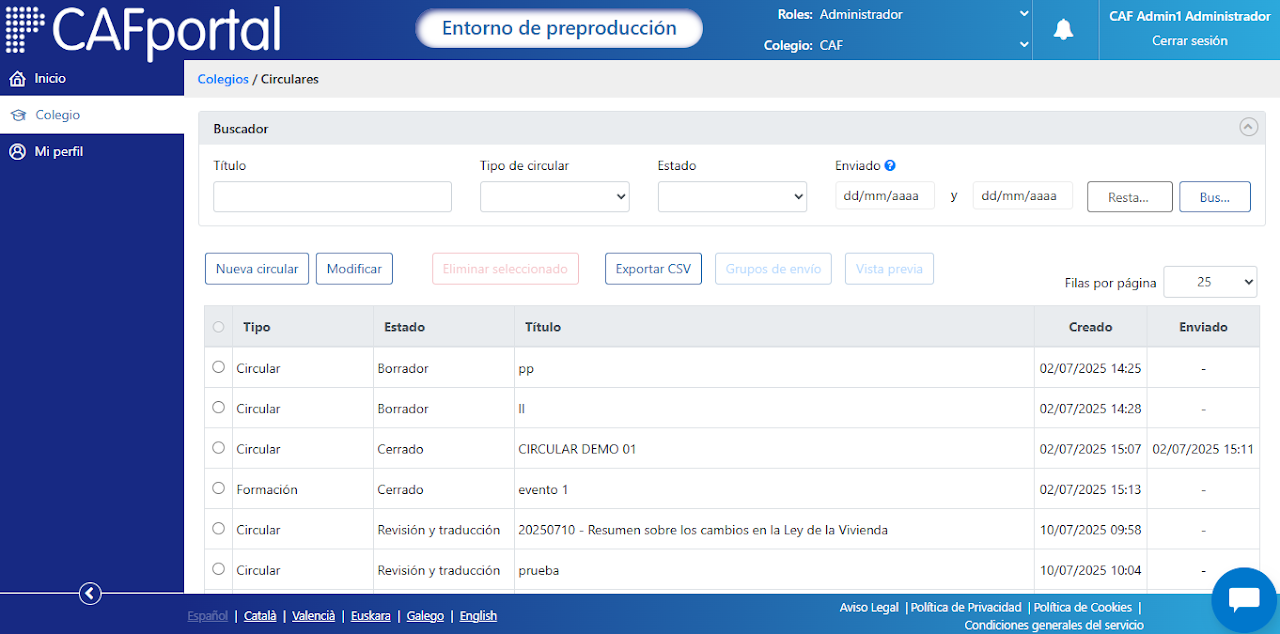The height and width of the screenshot is (634, 1280).
Task: Collapse the sidebar with the arrow icon
Action: click(90, 594)
